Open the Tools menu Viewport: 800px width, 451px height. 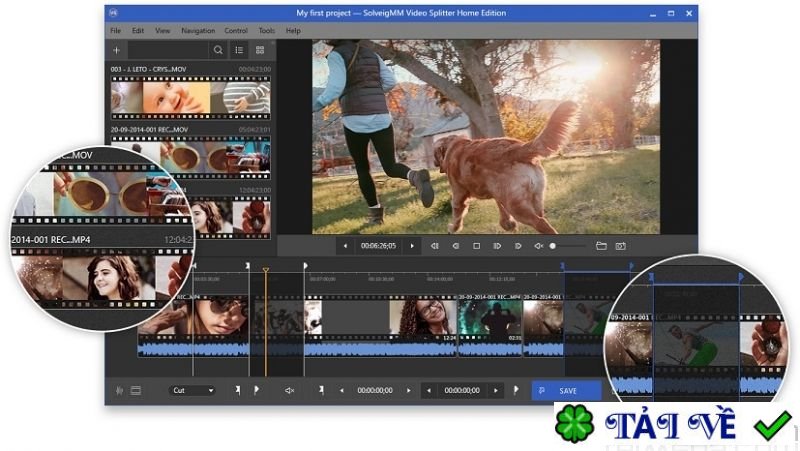coord(266,31)
